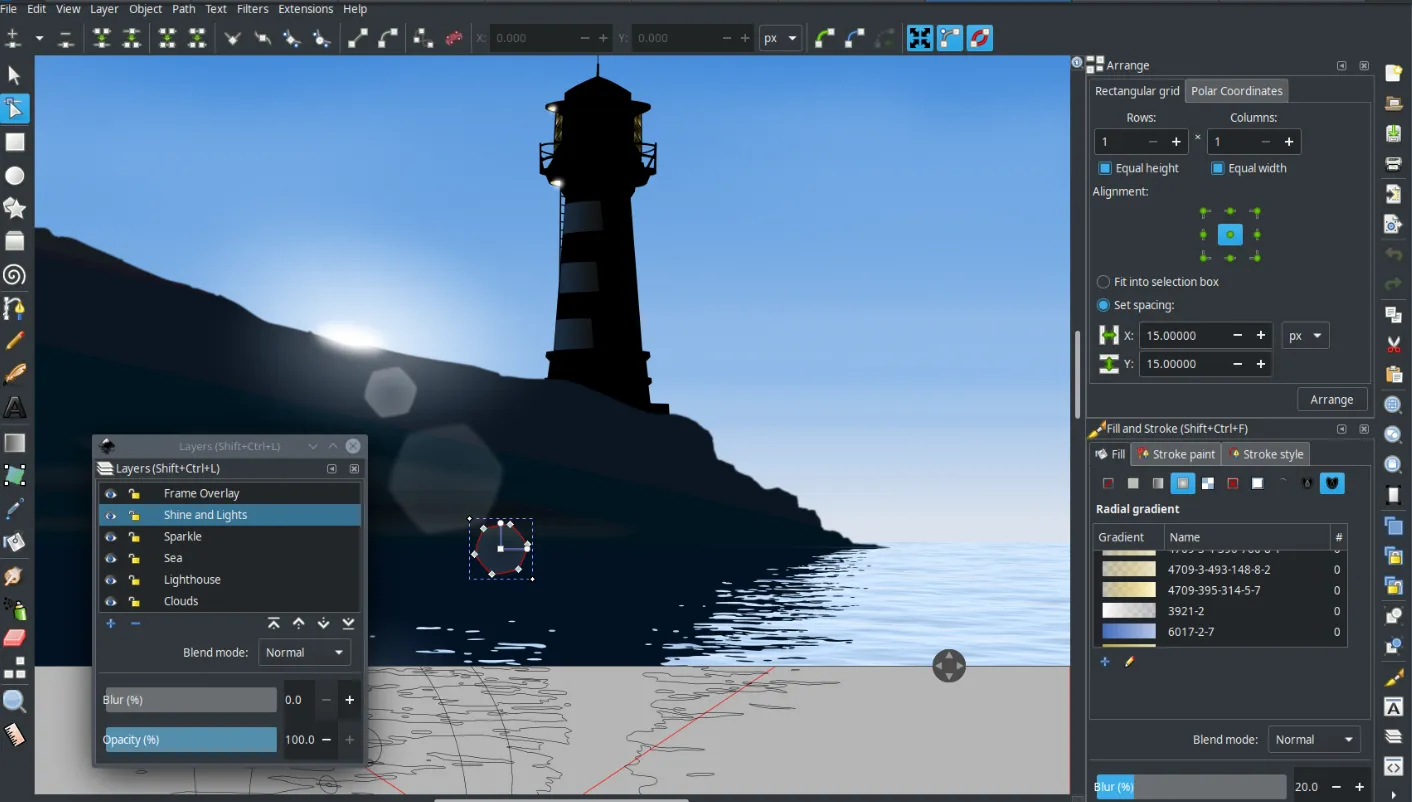Select the Text tool

[x=15, y=408]
